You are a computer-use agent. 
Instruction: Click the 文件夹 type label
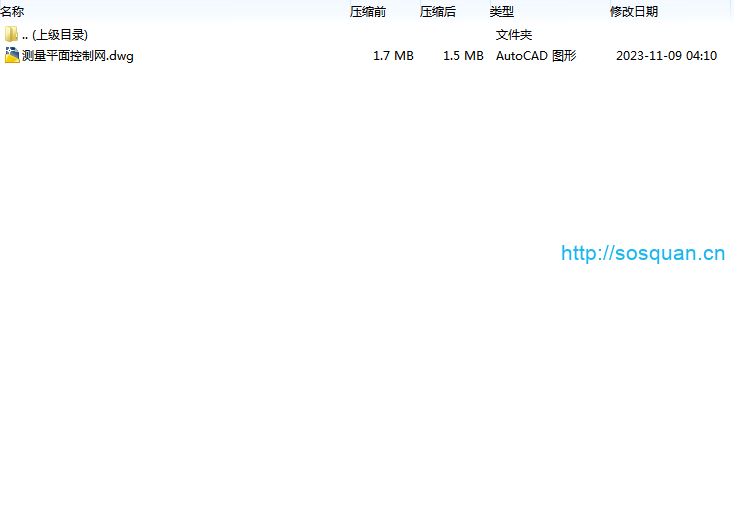point(514,35)
